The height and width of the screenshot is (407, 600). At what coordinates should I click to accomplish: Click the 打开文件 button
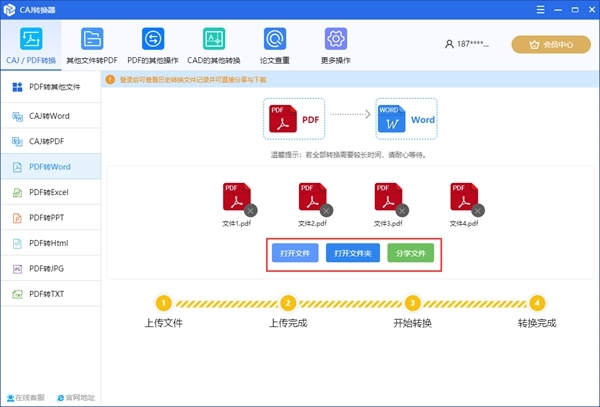point(295,254)
